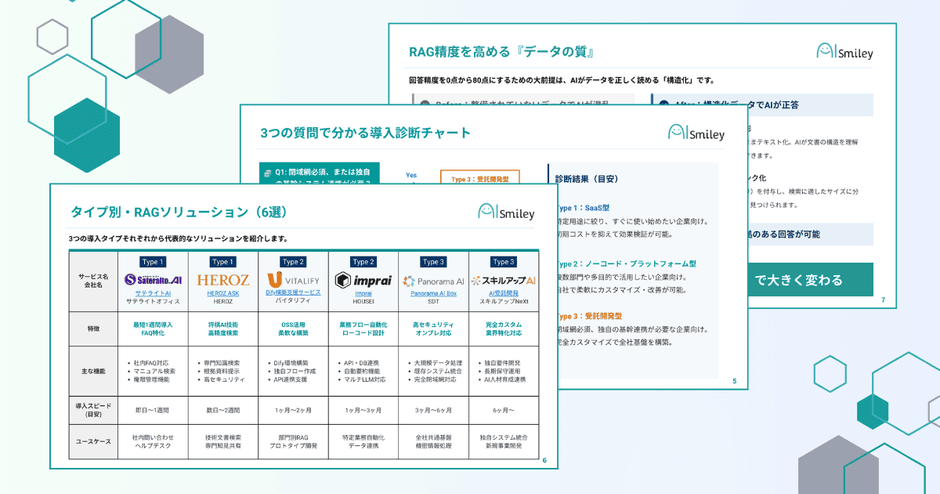Click the teal で大きく変わる banner
The image size is (940, 494).
[810, 279]
